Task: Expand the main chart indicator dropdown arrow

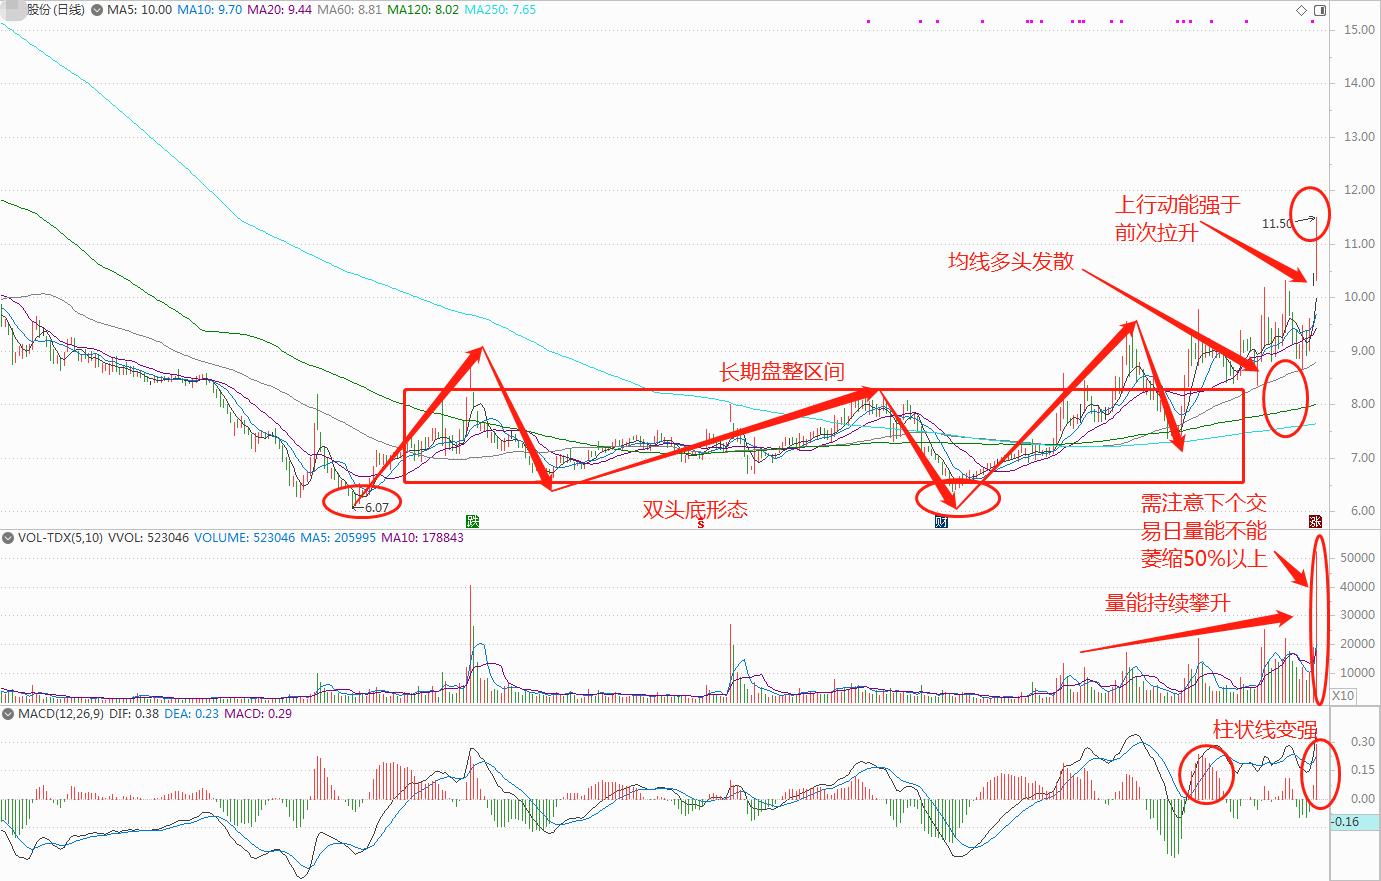Action: pos(96,9)
